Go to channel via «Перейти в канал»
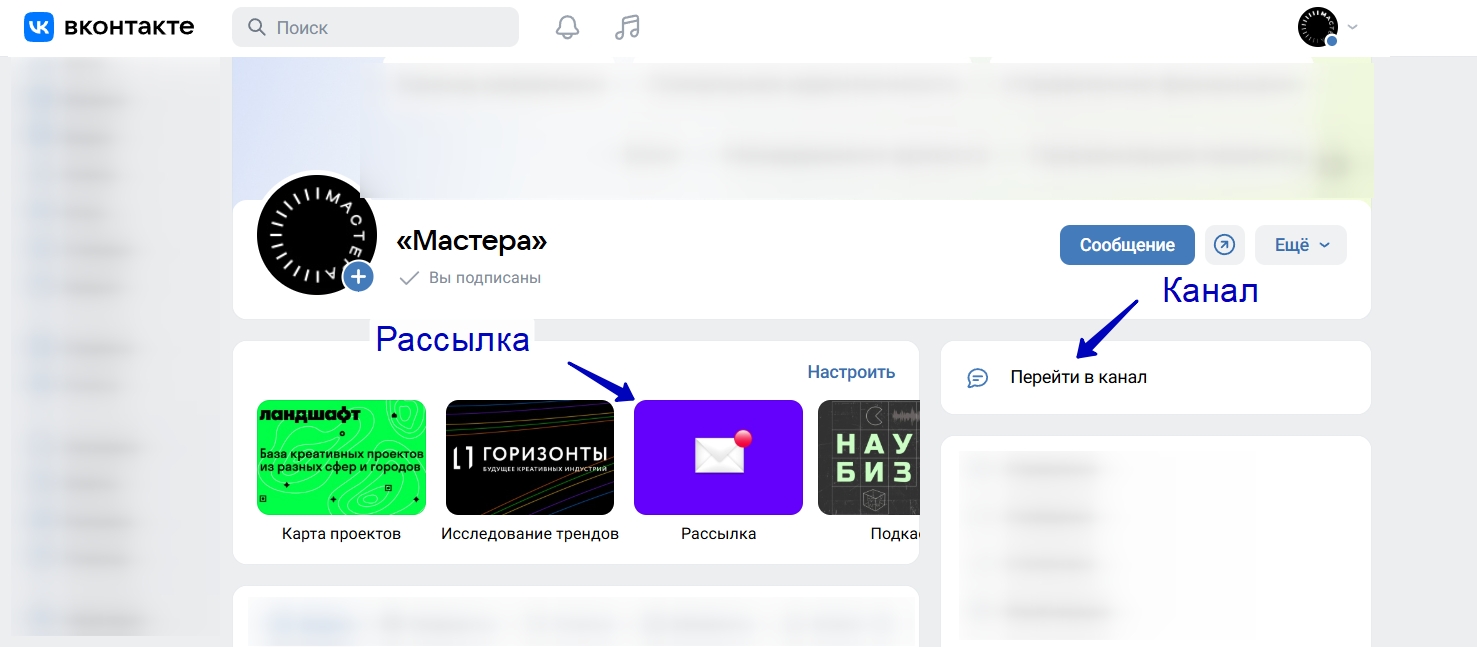Viewport: 1477px width, 647px height. point(1078,378)
